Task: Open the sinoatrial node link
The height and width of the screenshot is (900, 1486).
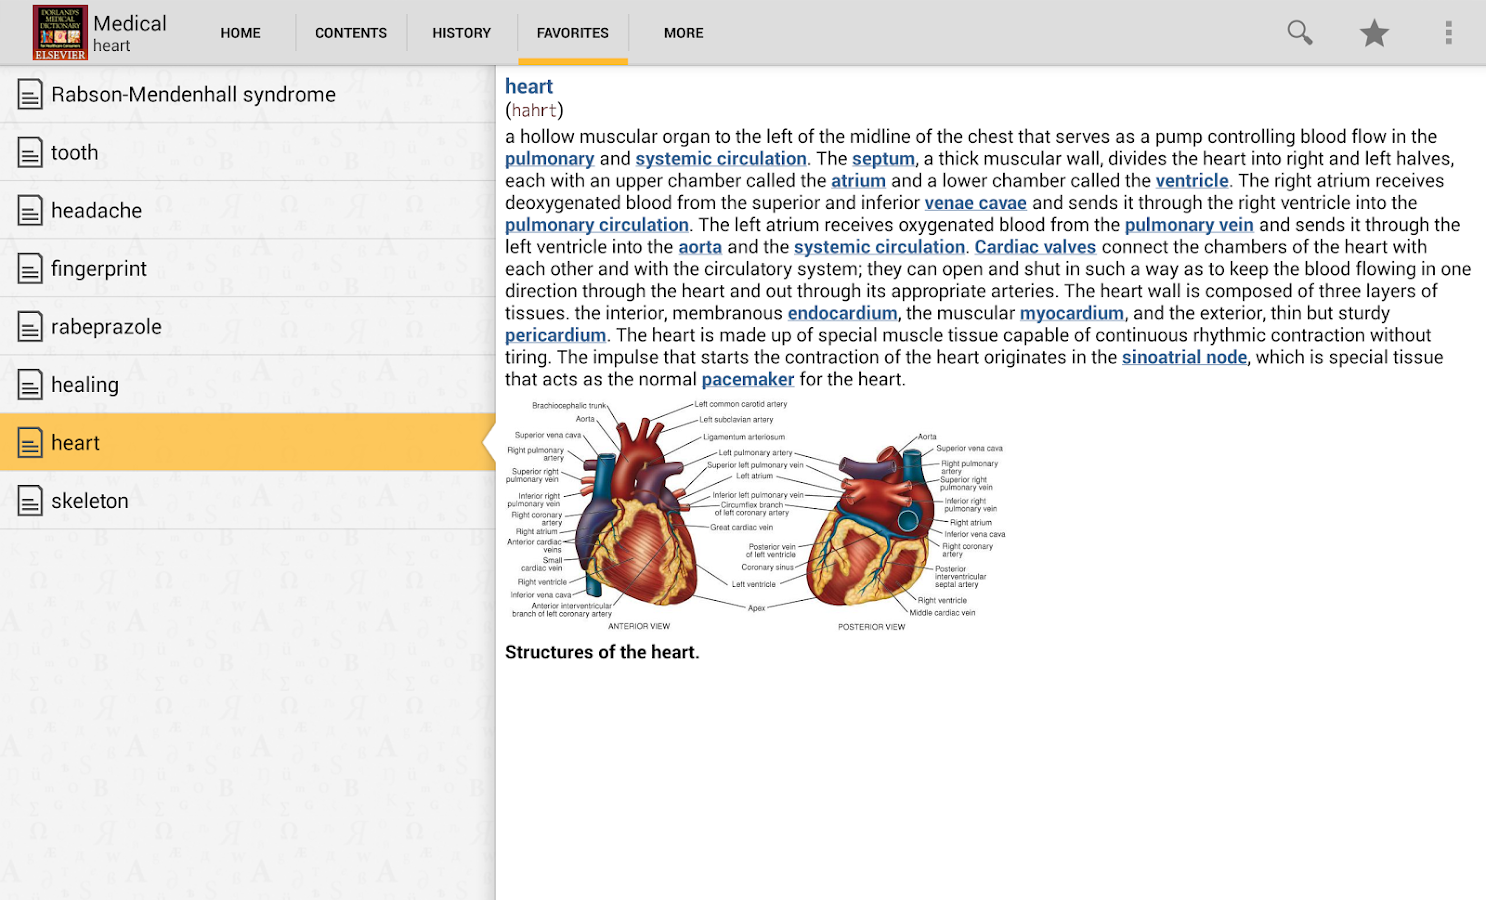Action: (x=1184, y=356)
